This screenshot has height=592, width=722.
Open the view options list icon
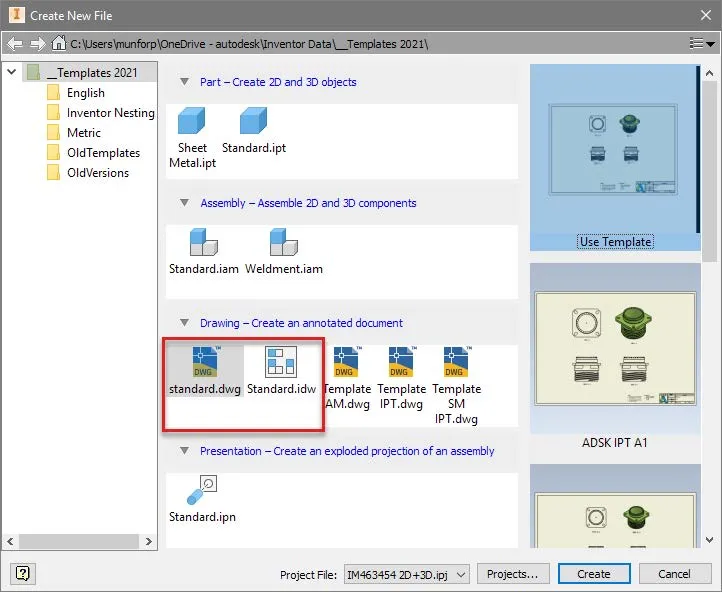coord(702,43)
